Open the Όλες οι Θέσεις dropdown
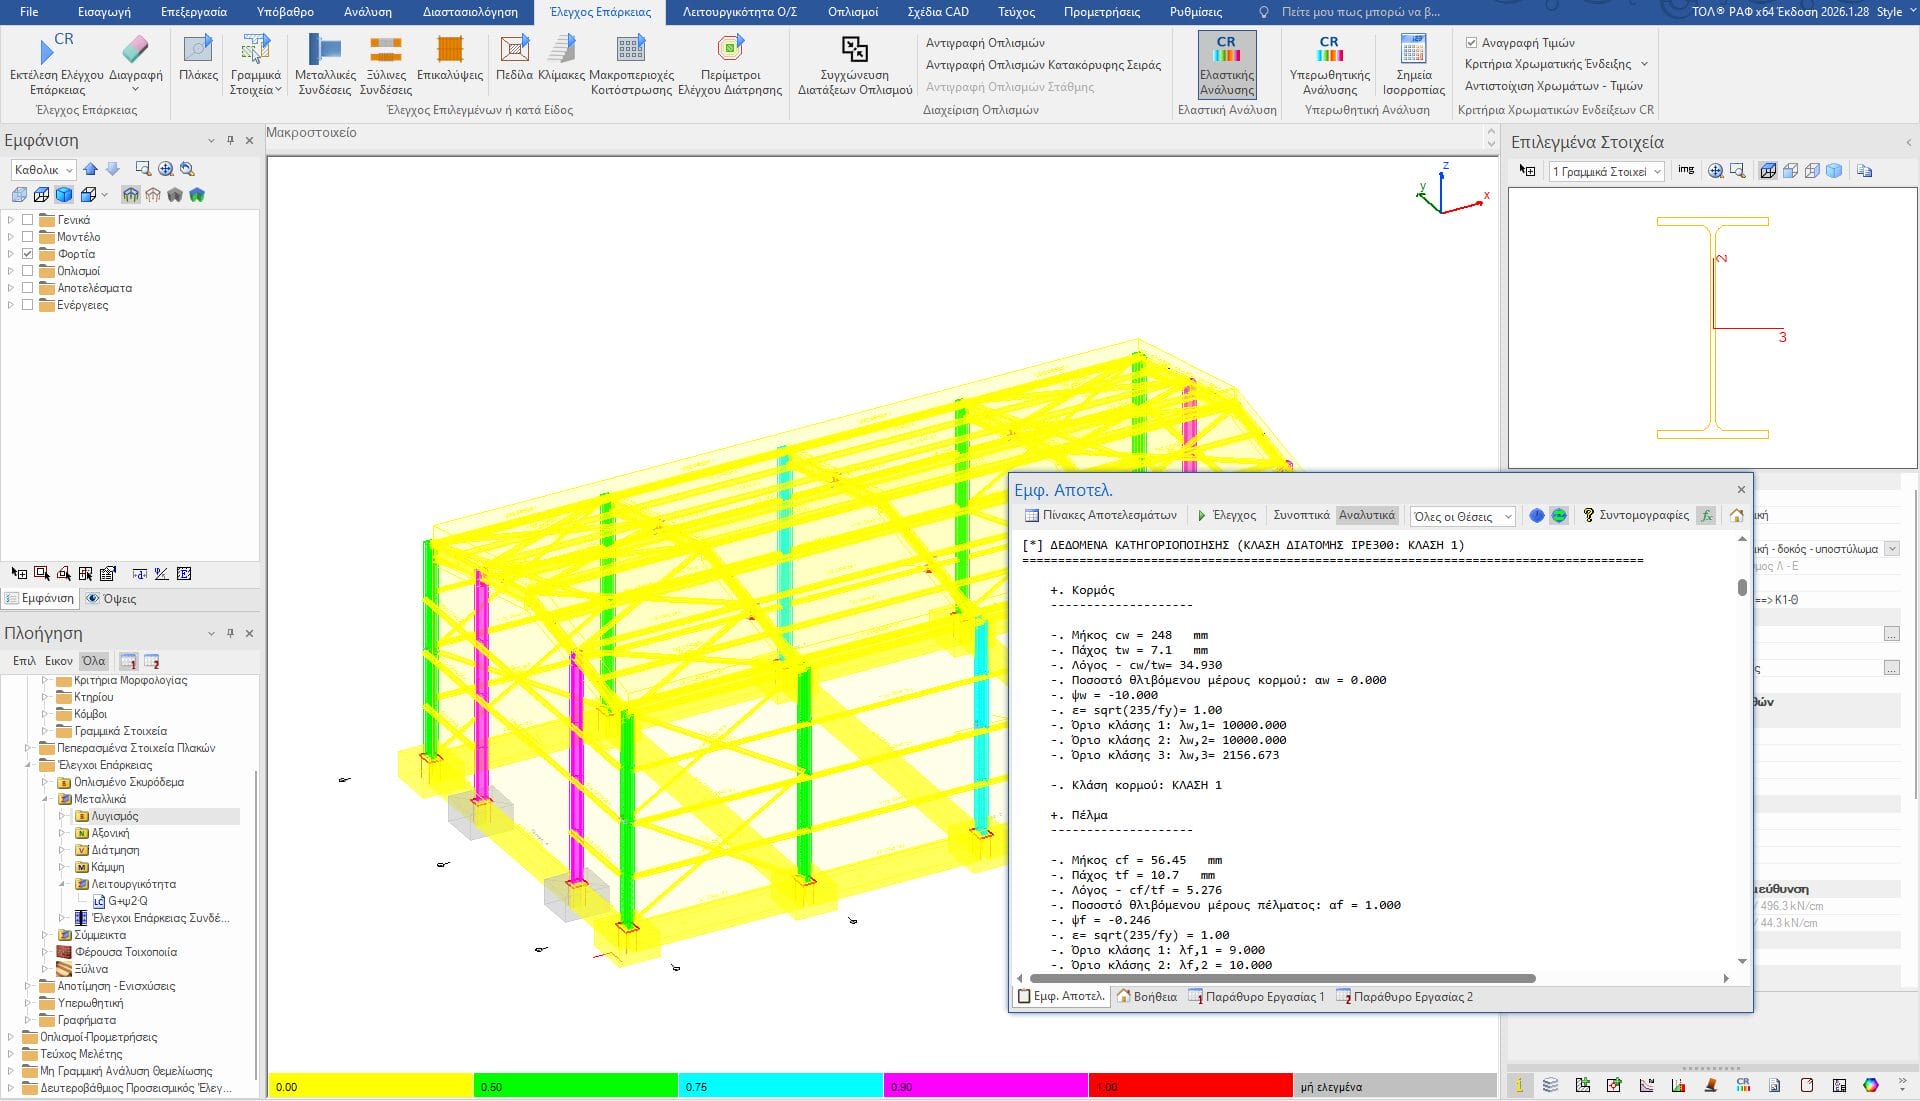The width and height of the screenshot is (1920, 1101). tap(1462, 516)
